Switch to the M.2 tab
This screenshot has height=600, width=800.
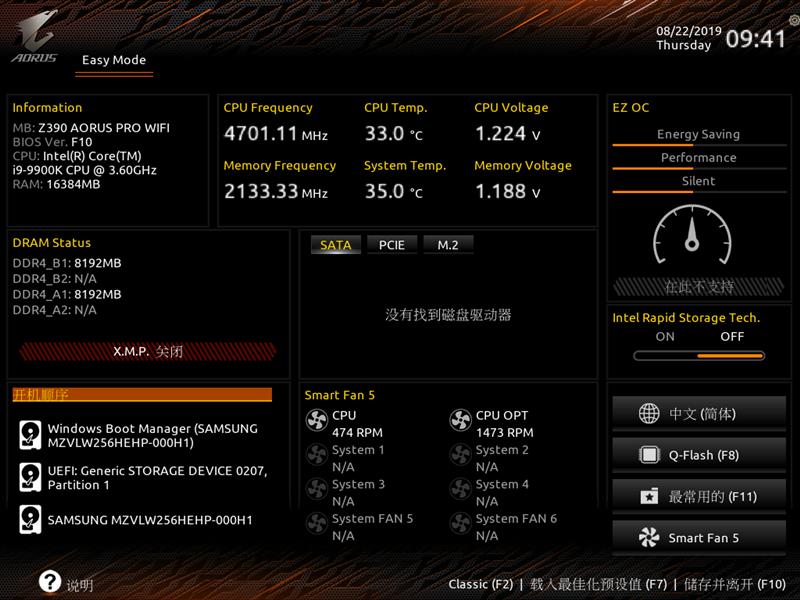click(x=448, y=245)
